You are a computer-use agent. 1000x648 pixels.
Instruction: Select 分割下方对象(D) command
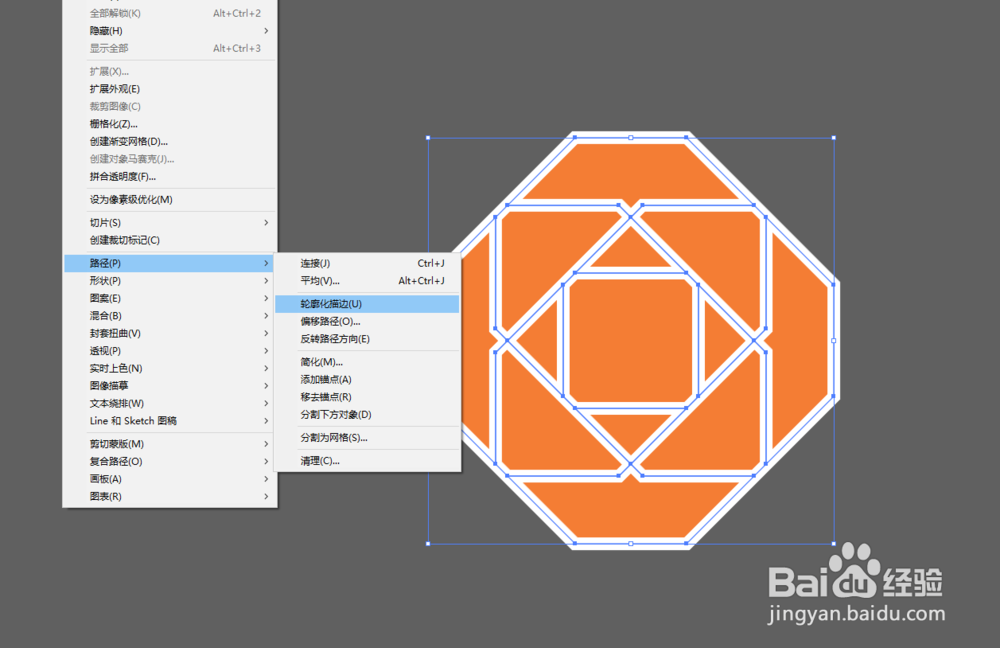(x=367, y=415)
